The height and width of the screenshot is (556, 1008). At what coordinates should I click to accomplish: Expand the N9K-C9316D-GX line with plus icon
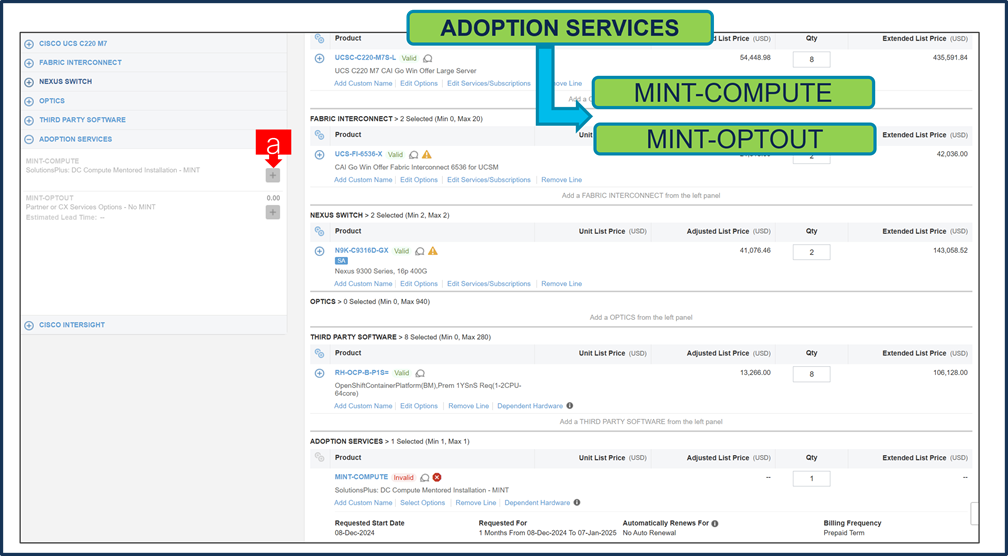click(x=320, y=251)
